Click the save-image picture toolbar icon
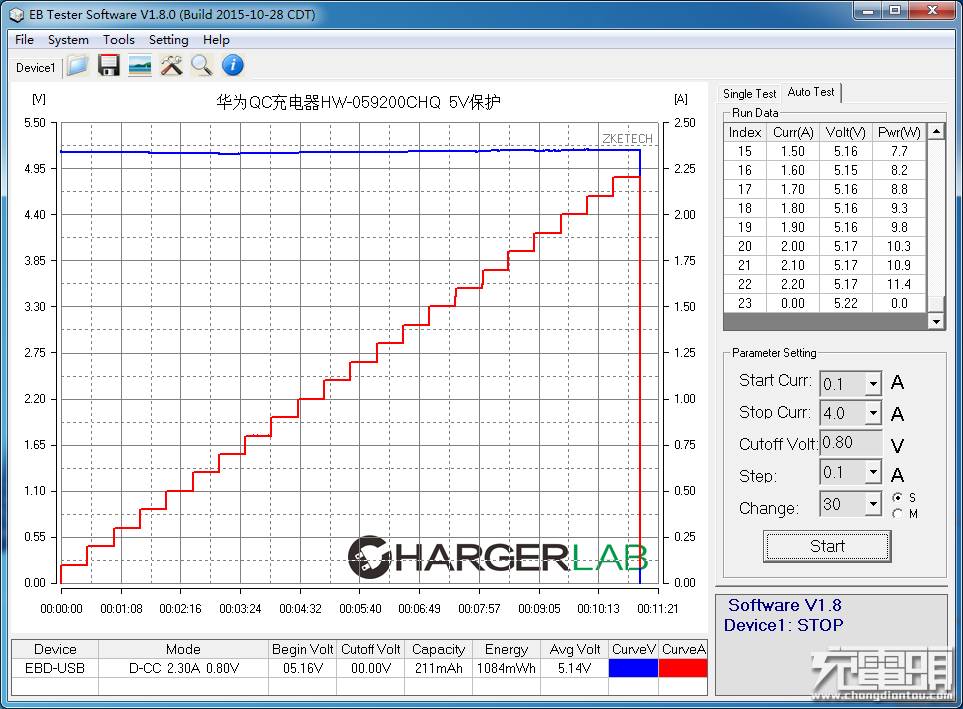 (x=140, y=65)
